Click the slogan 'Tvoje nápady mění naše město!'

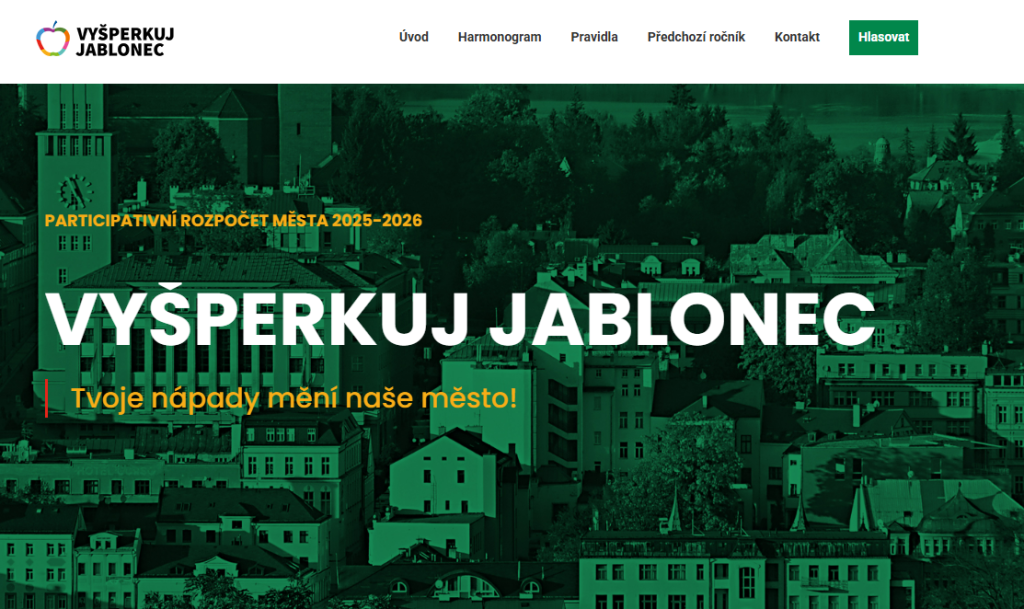(x=294, y=398)
